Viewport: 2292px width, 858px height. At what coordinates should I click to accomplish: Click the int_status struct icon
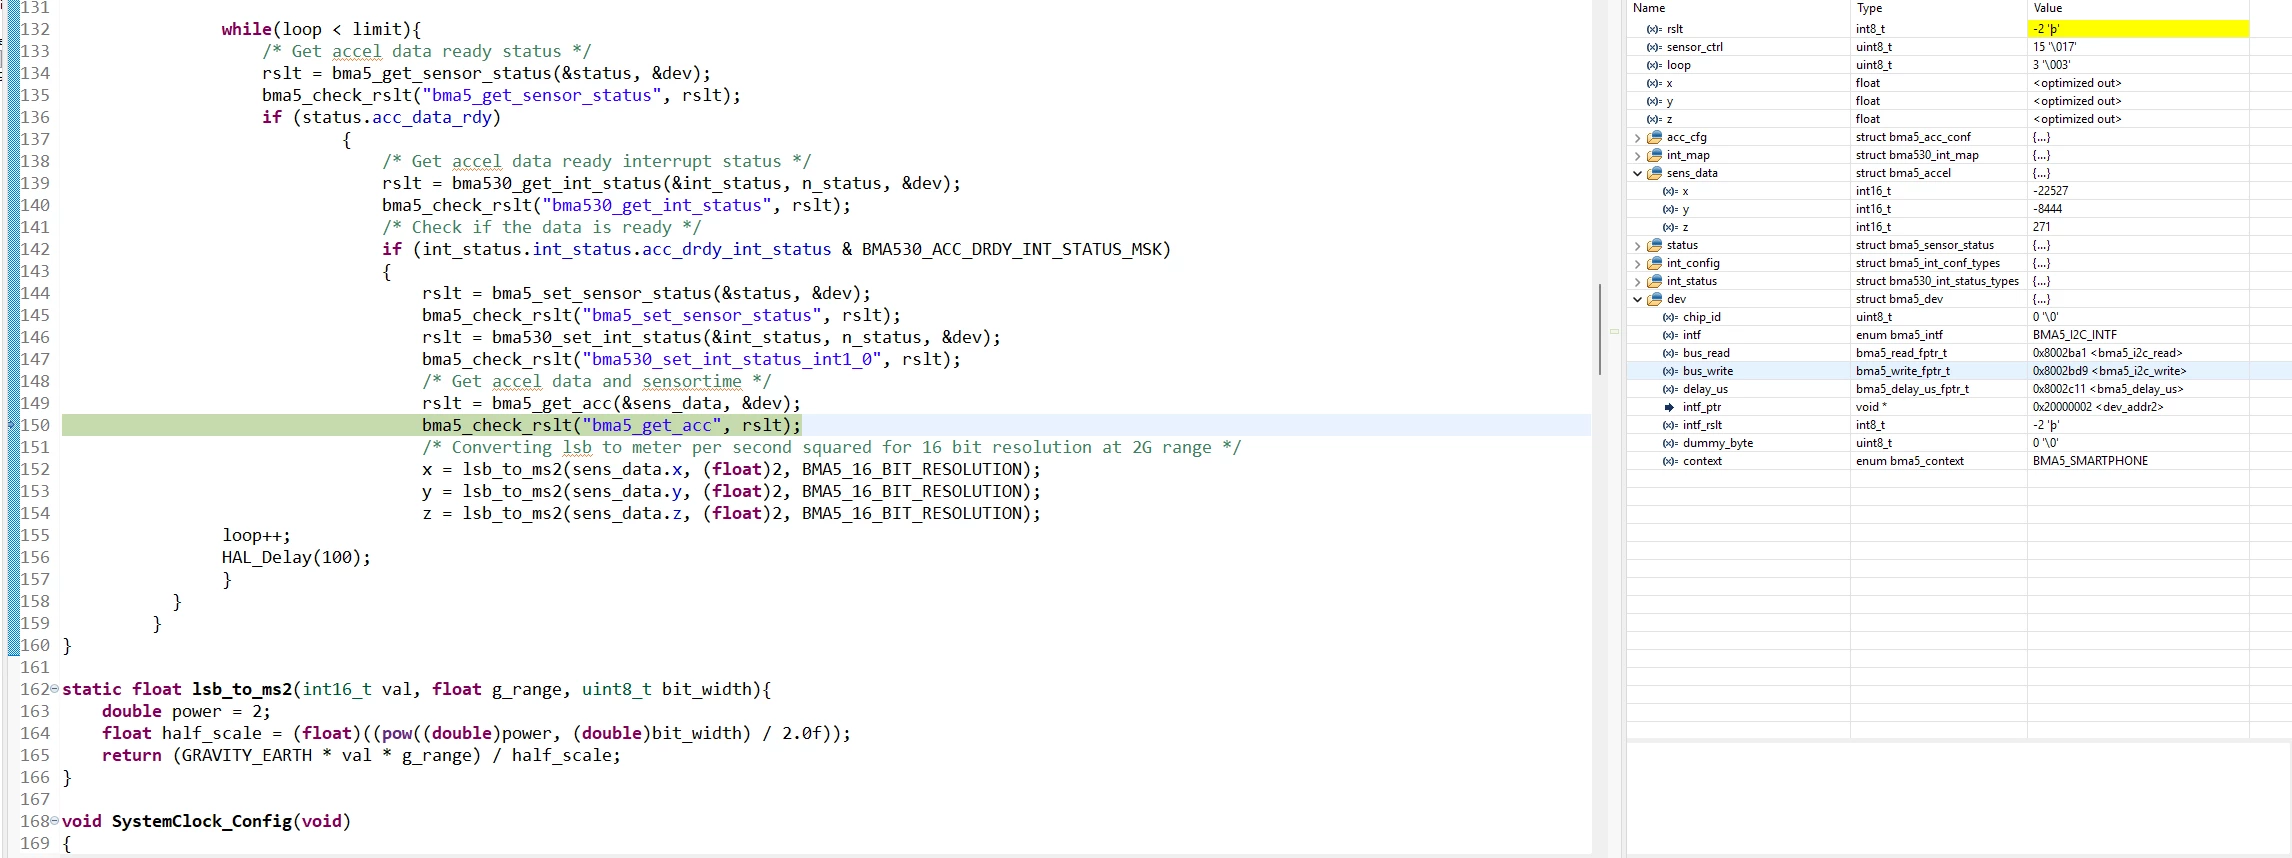(x=1655, y=281)
